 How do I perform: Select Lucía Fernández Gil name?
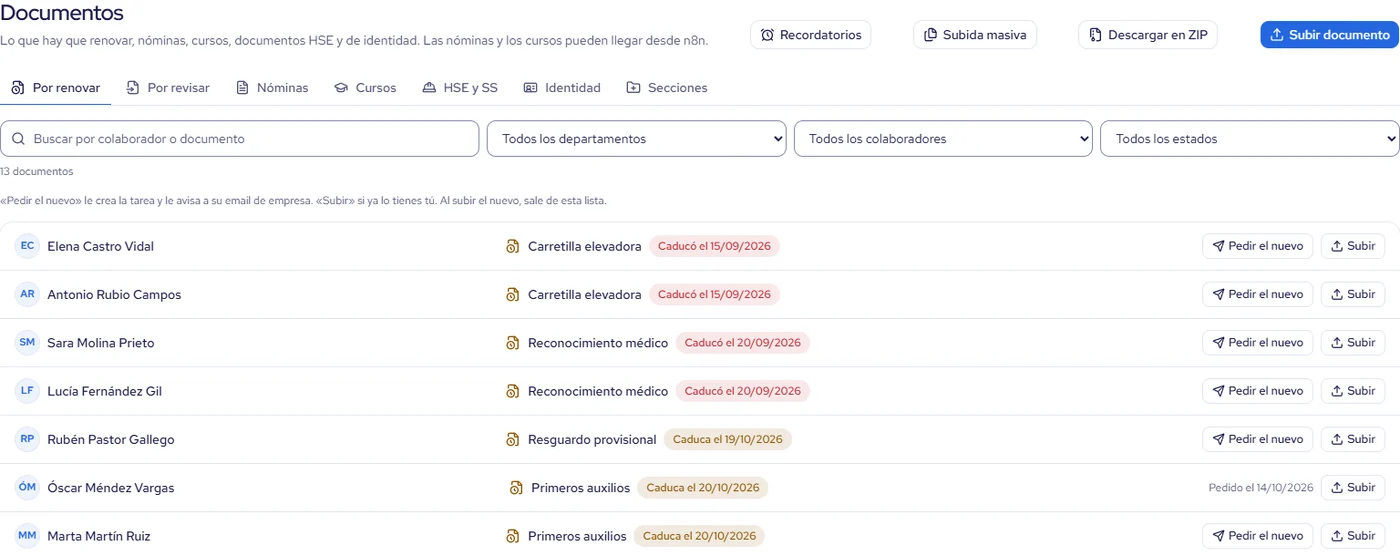pyautogui.click(x=104, y=391)
